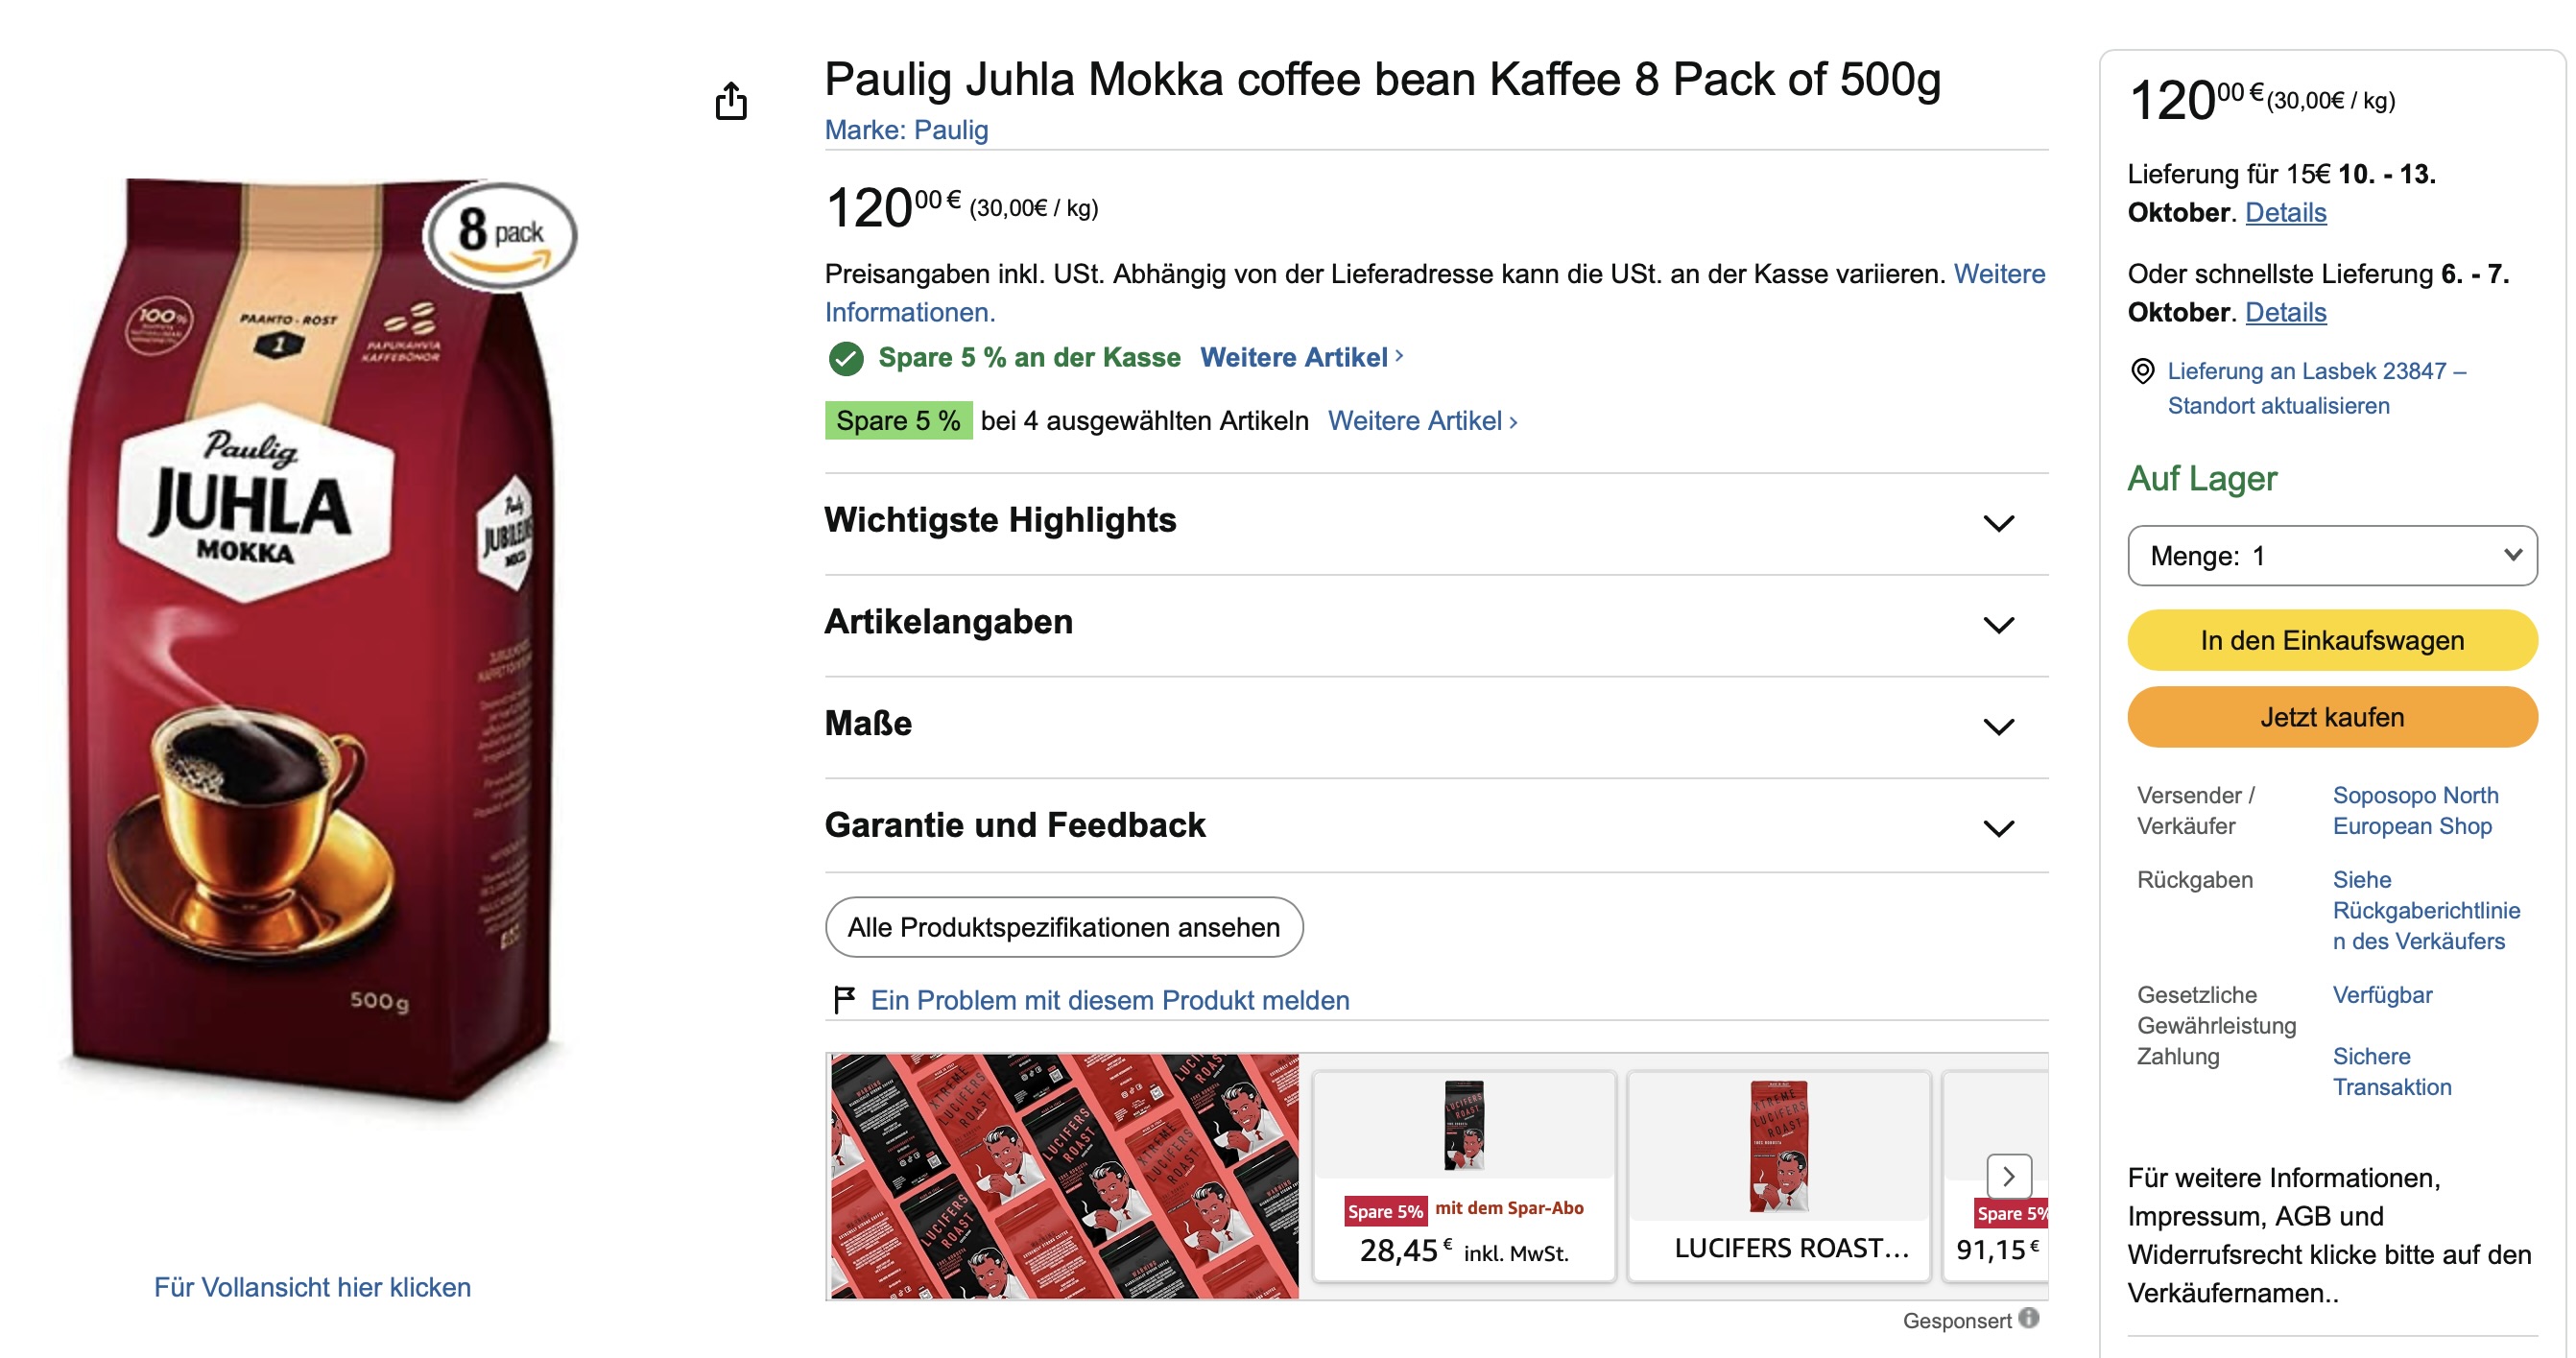
Task: Open Alle Produktspezifikationen ansehen
Action: coord(1064,927)
